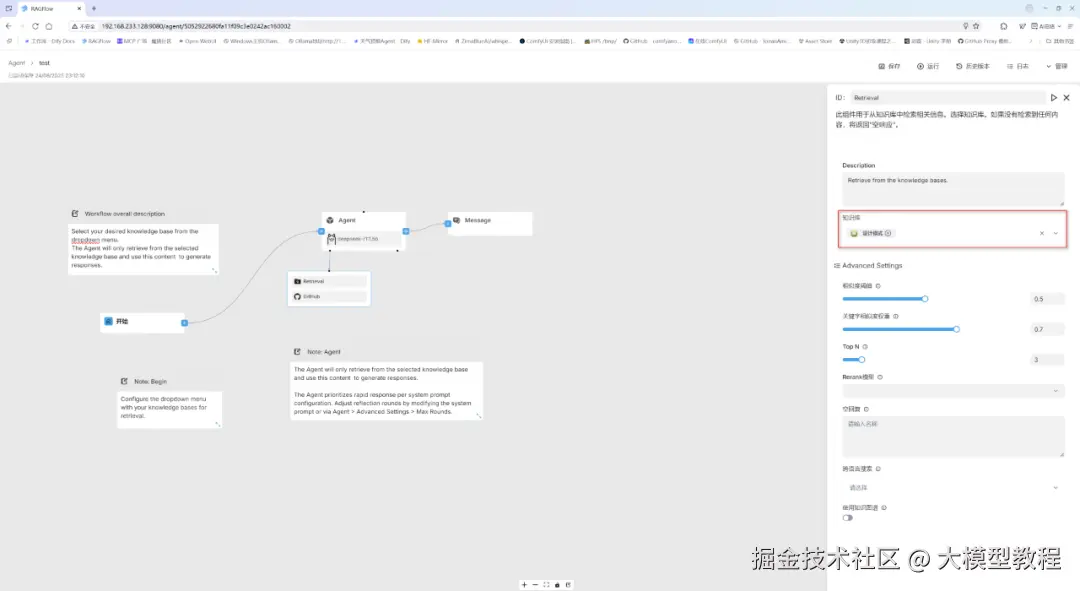Show the empty response help icon
The width and height of the screenshot is (1080, 591).
point(866,409)
